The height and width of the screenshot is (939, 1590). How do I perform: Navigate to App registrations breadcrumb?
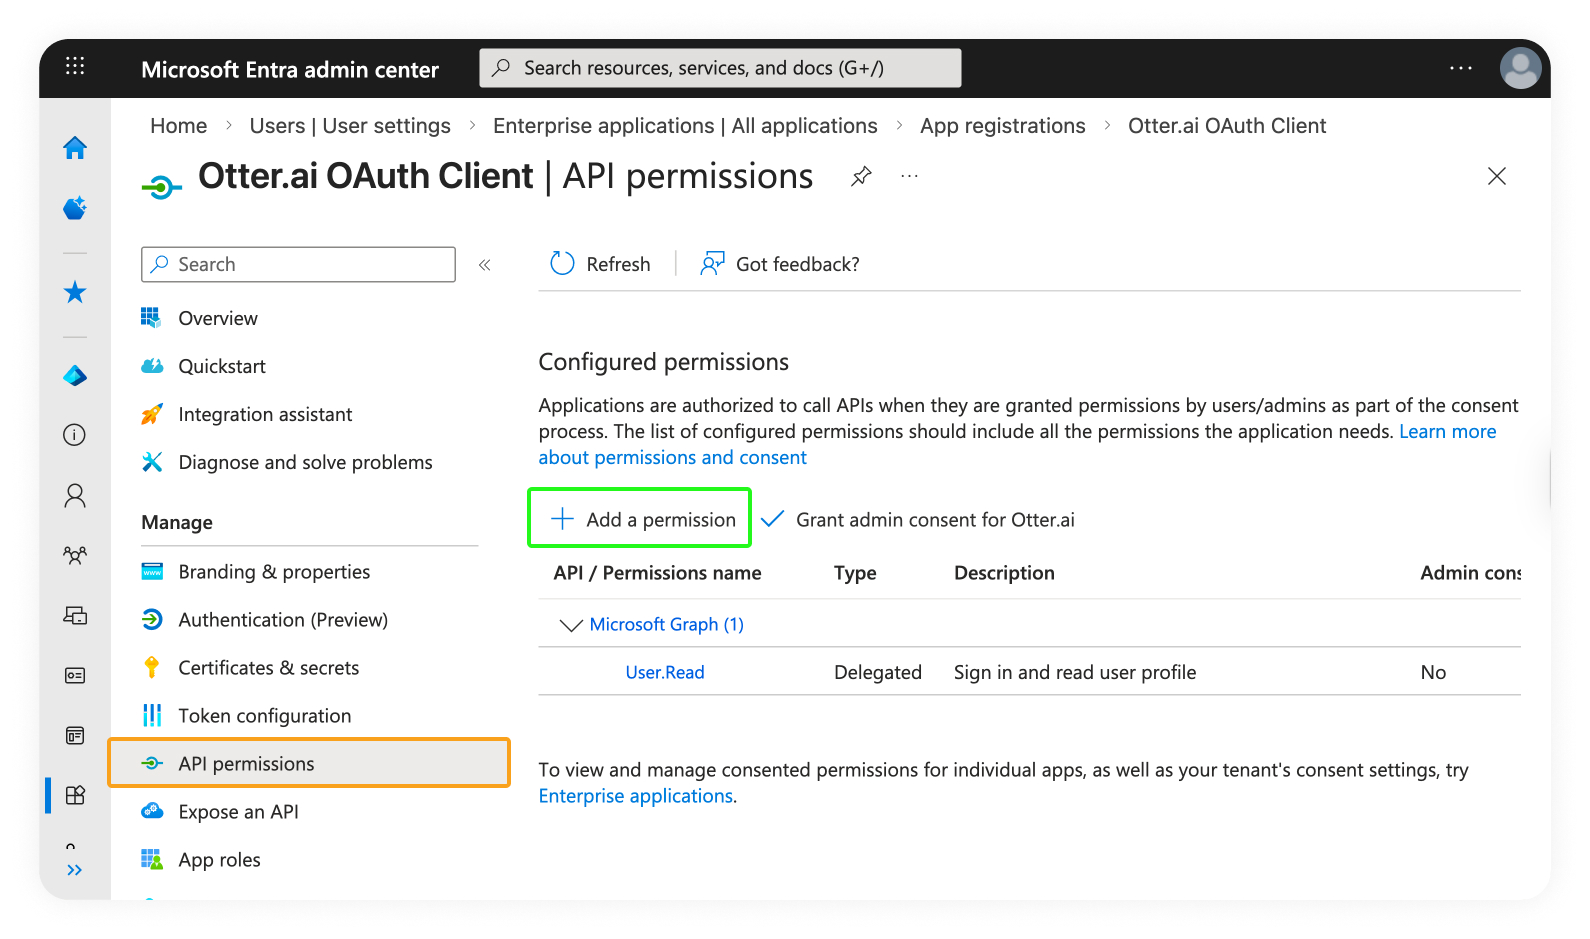[1002, 126]
